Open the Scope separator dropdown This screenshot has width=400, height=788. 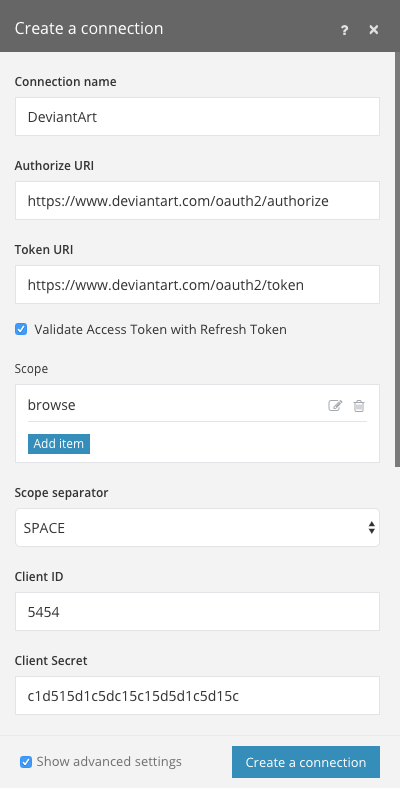197,528
